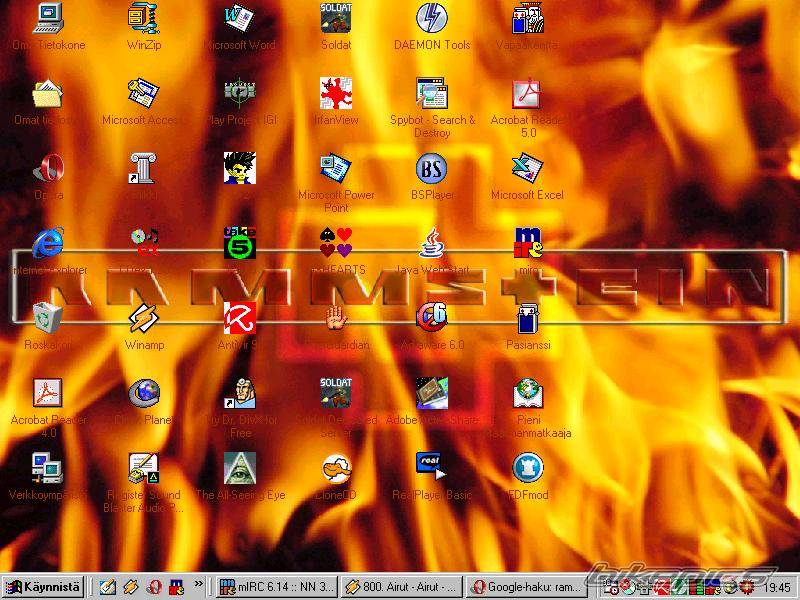Click the Dr. DivX for Free shortcut
Image resolution: width=800 pixels, height=600 pixels.
point(240,393)
